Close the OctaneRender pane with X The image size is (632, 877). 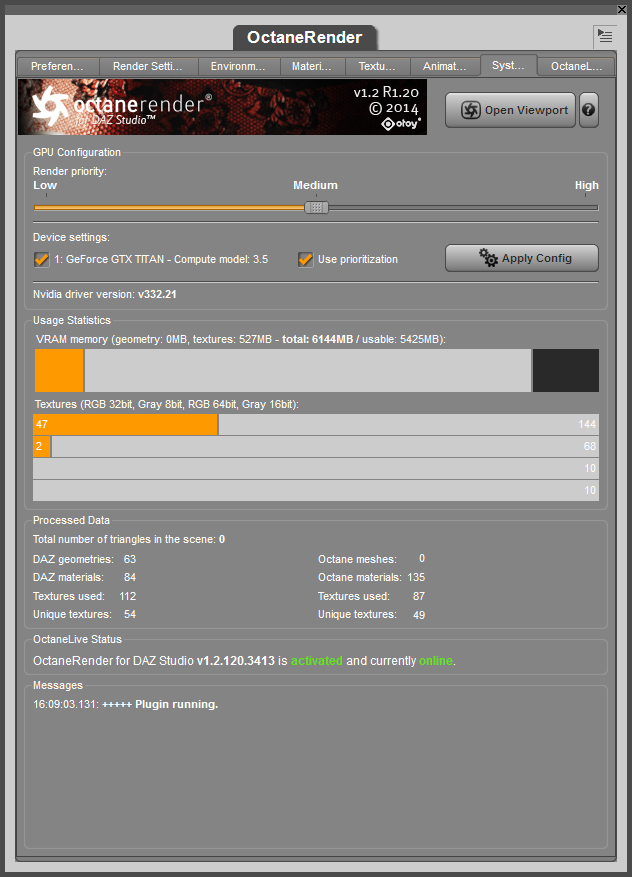click(x=621, y=9)
